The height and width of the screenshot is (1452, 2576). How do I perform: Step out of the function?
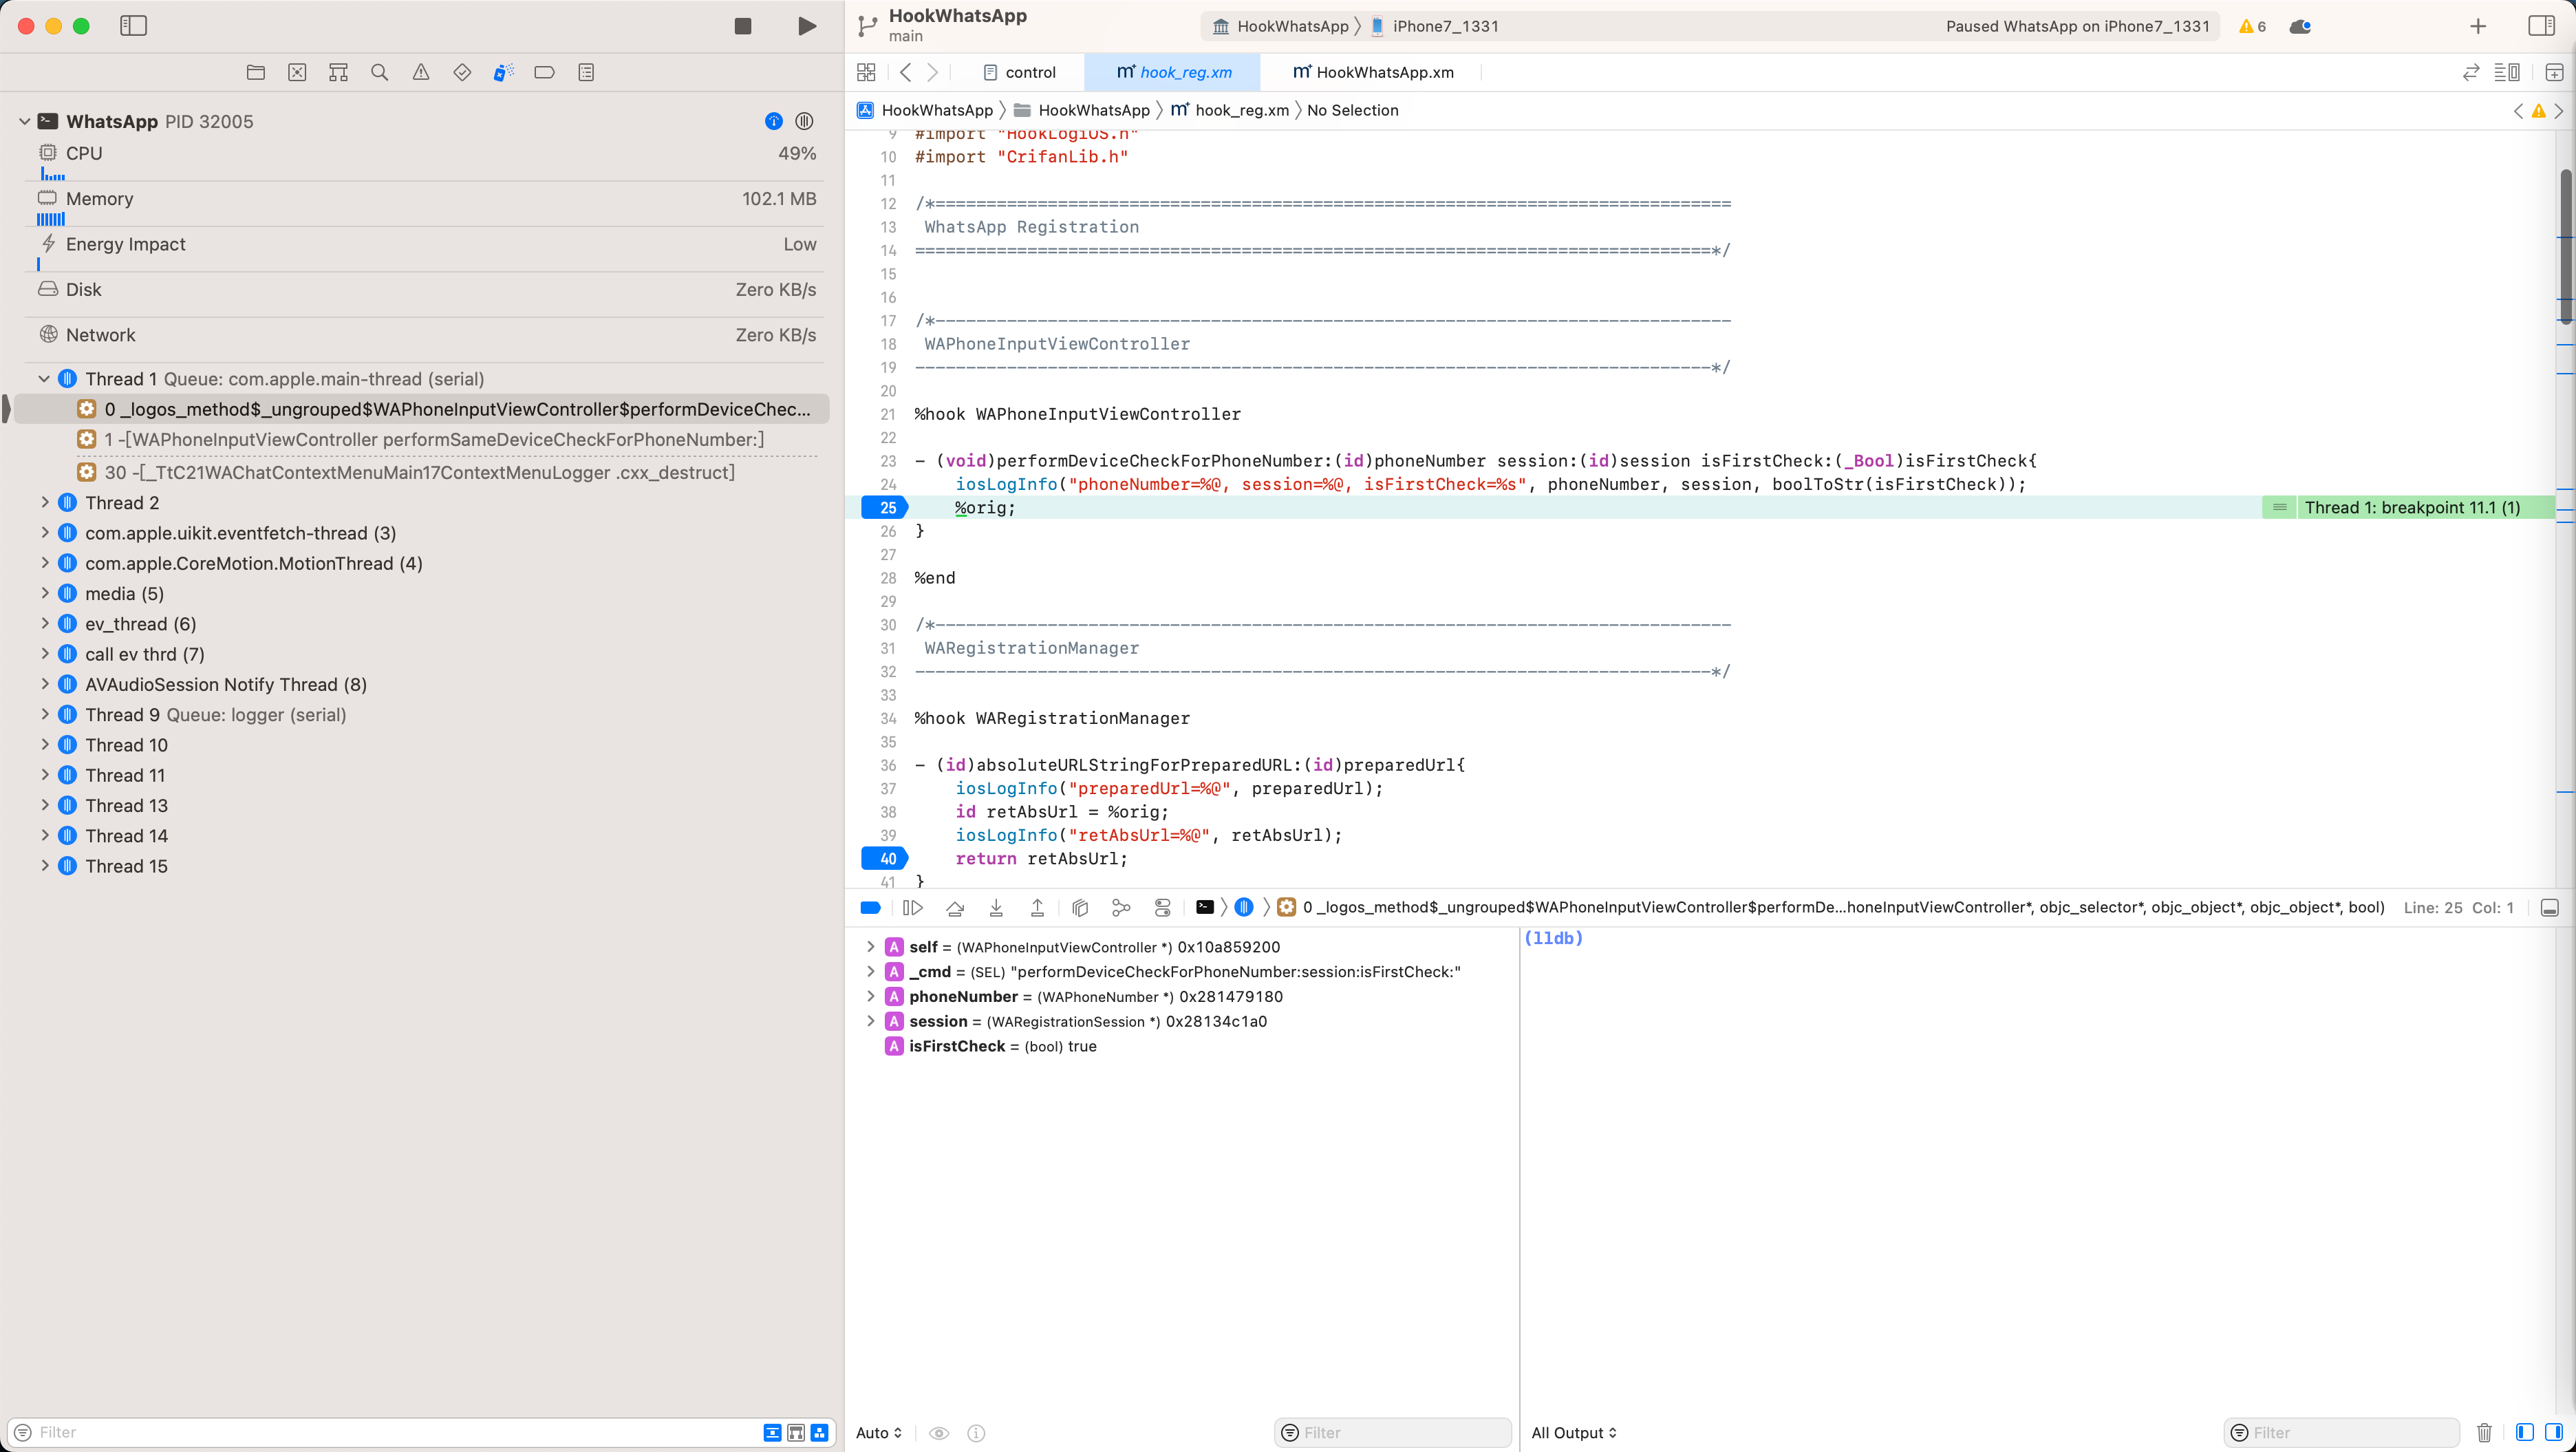click(1037, 908)
